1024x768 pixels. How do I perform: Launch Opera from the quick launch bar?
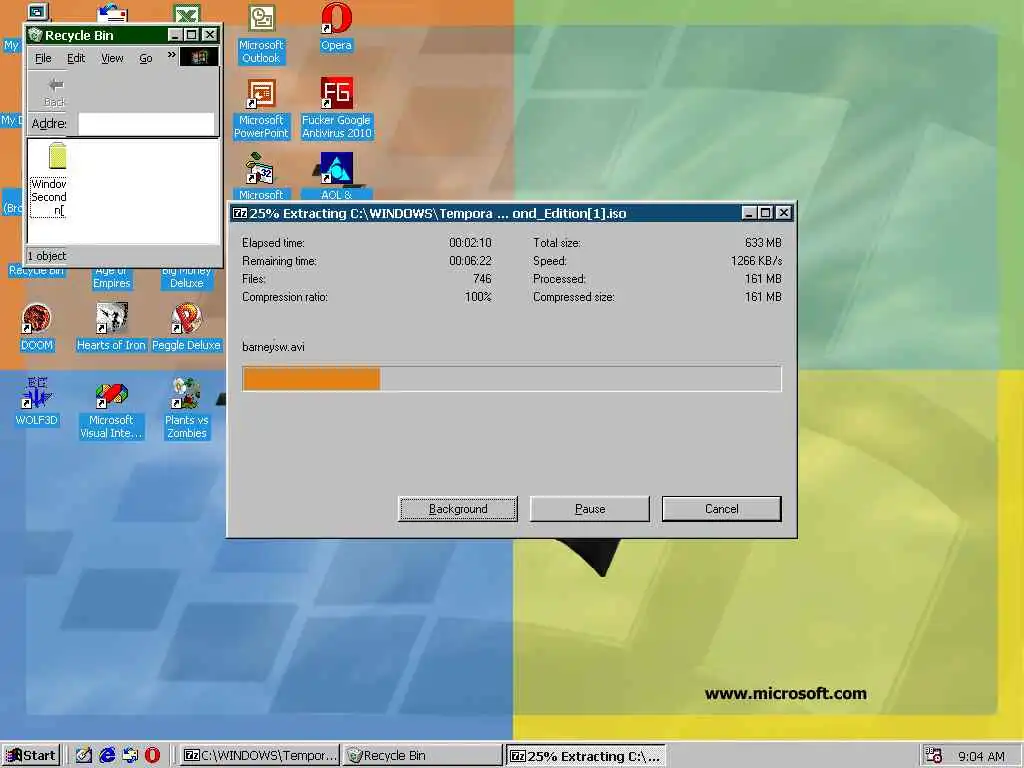point(152,756)
